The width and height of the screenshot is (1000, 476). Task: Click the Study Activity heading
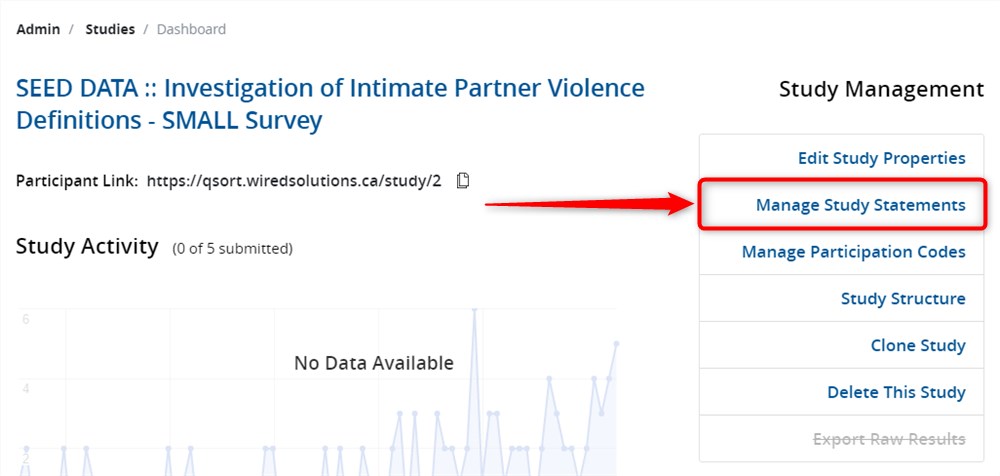[87, 246]
